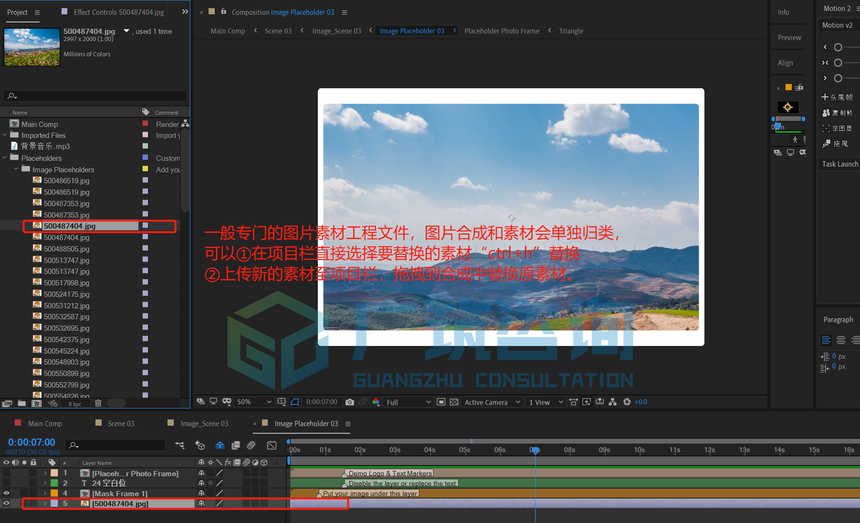Collapse the Imported Files folder
The height and width of the screenshot is (523, 860).
click(x=5, y=135)
